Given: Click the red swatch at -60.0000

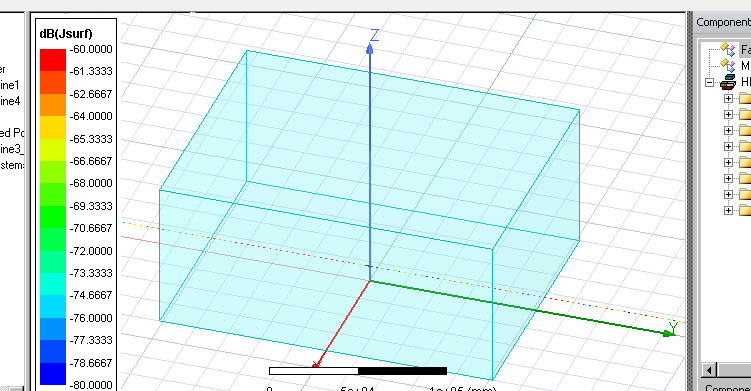Looking at the screenshot, I should (53, 60).
